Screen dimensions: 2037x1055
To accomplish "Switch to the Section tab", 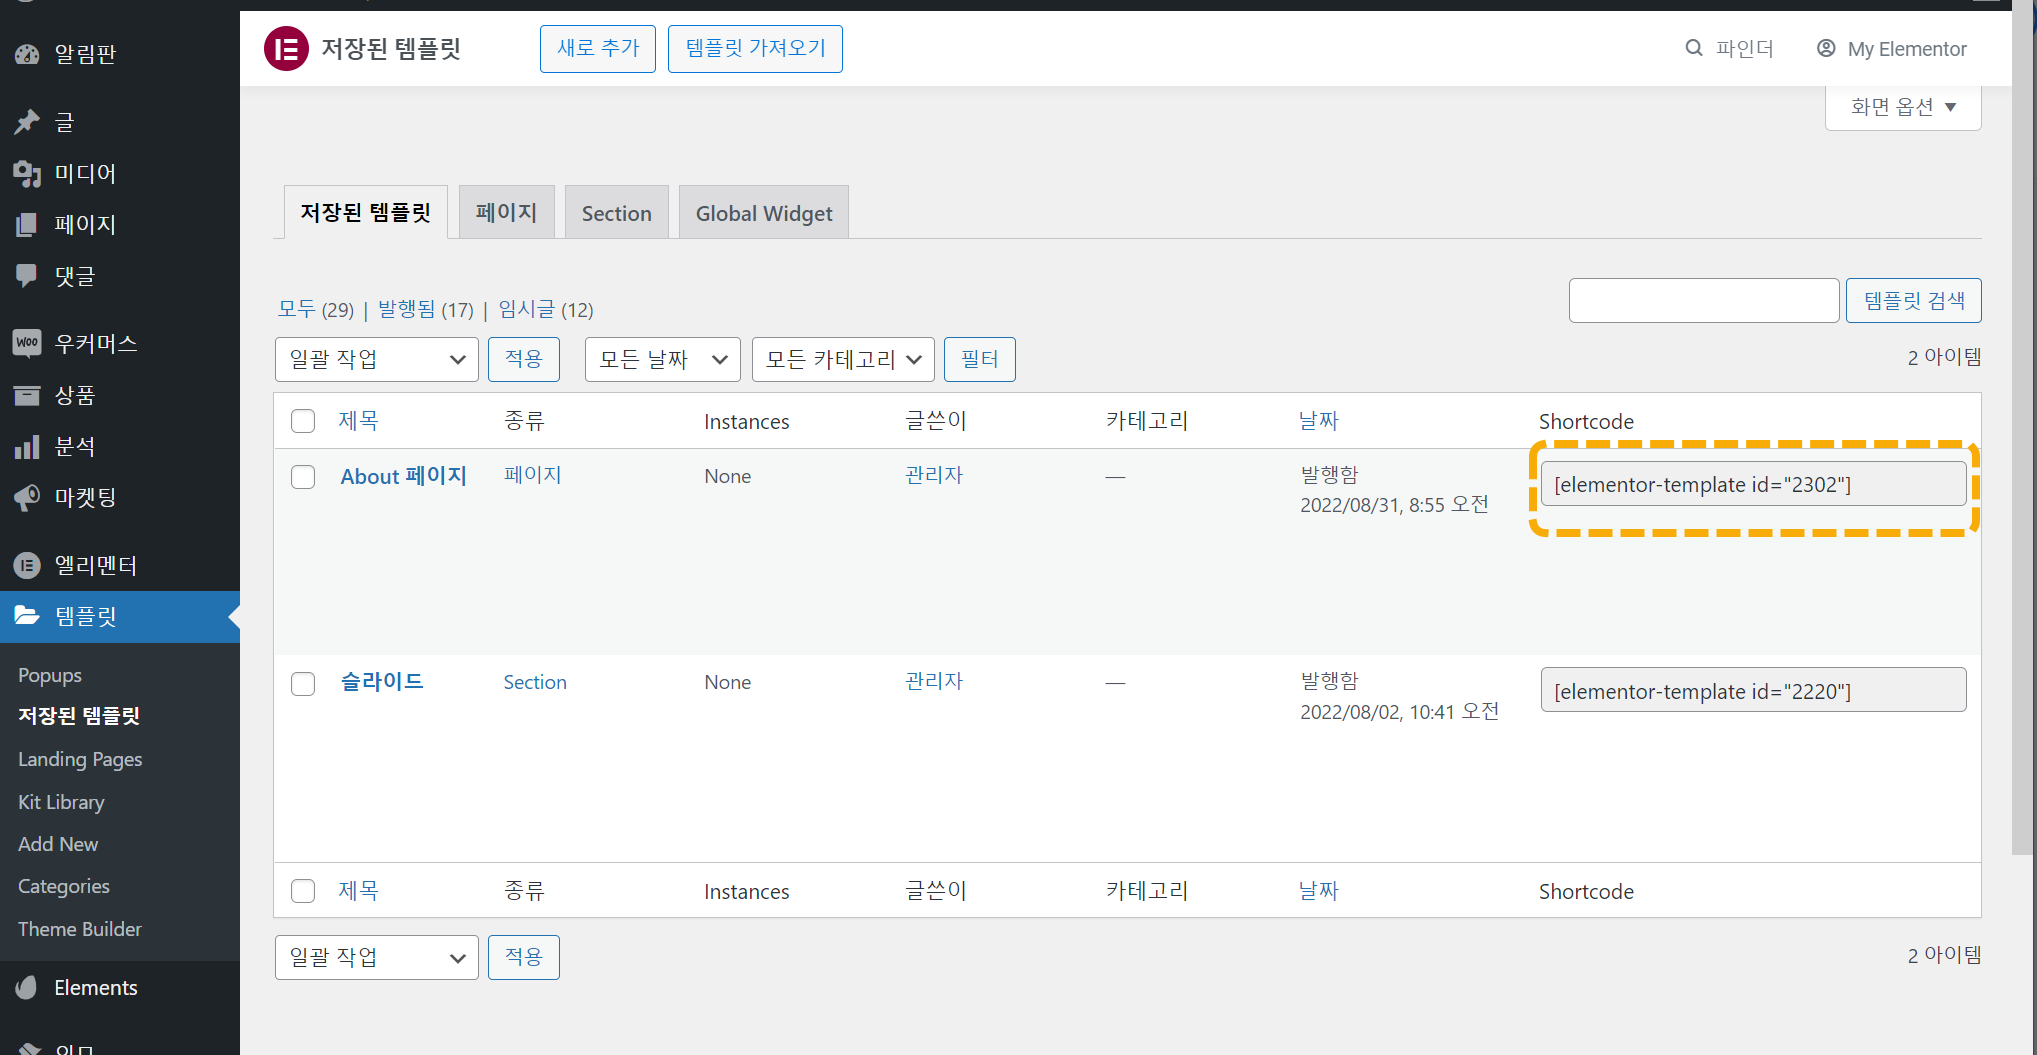I will 616,212.
